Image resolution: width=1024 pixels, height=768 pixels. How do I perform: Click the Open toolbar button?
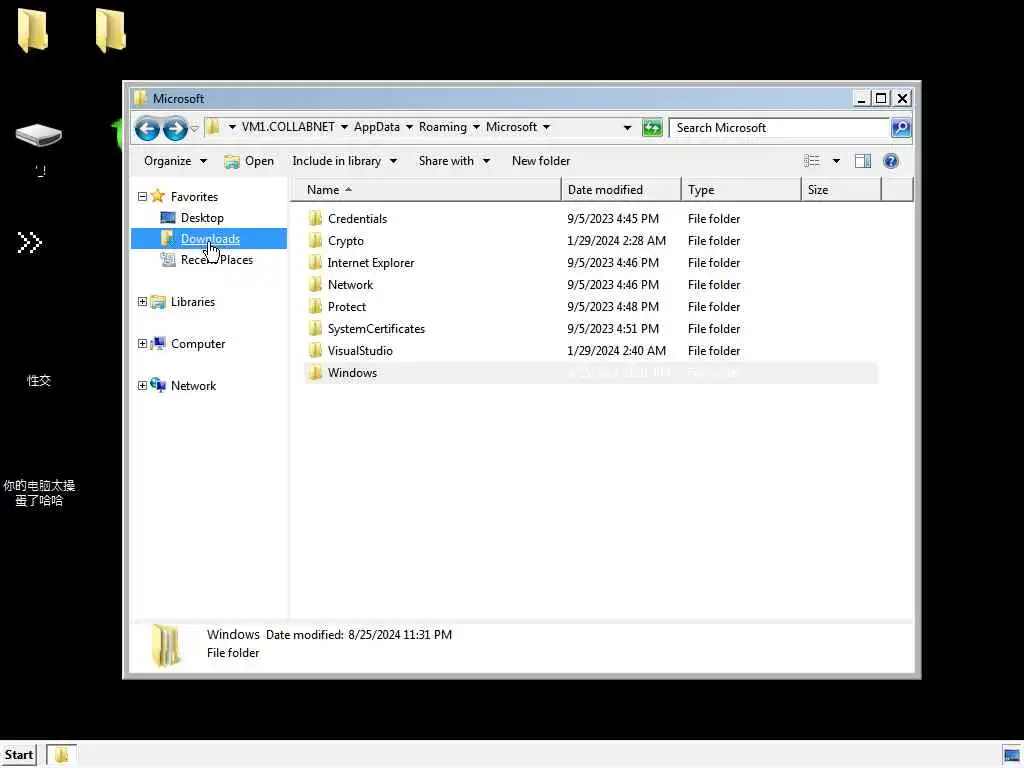point(249,161)
